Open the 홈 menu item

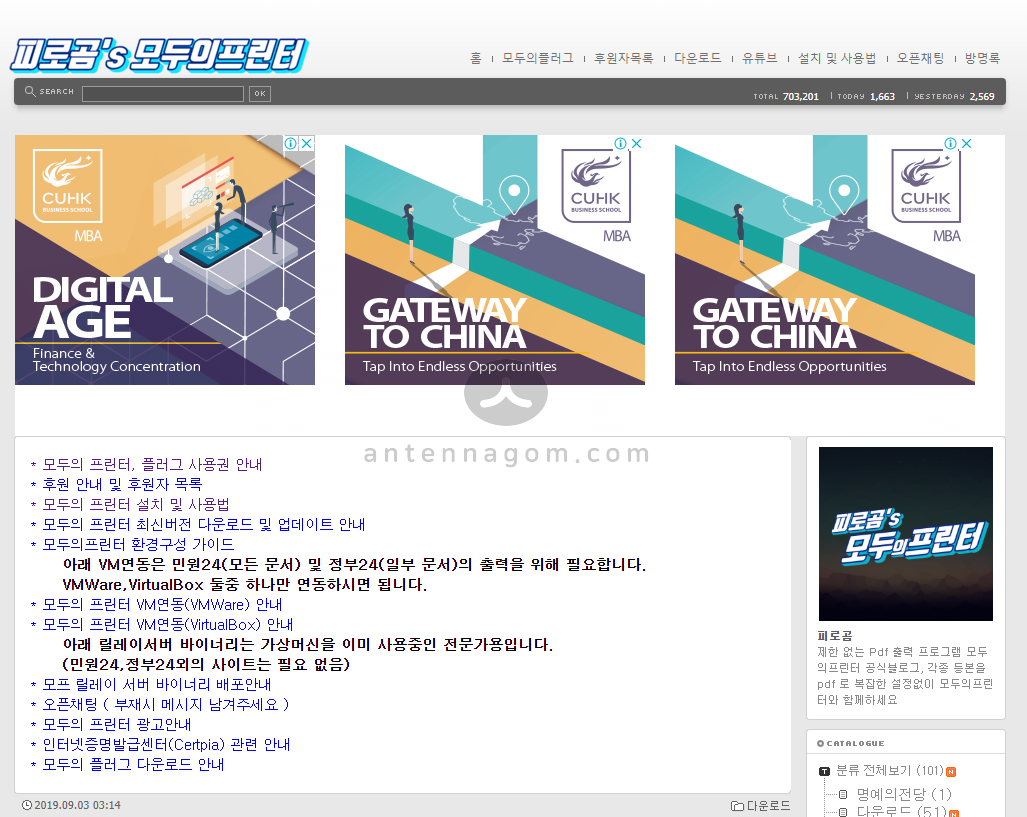coord(476,58)
